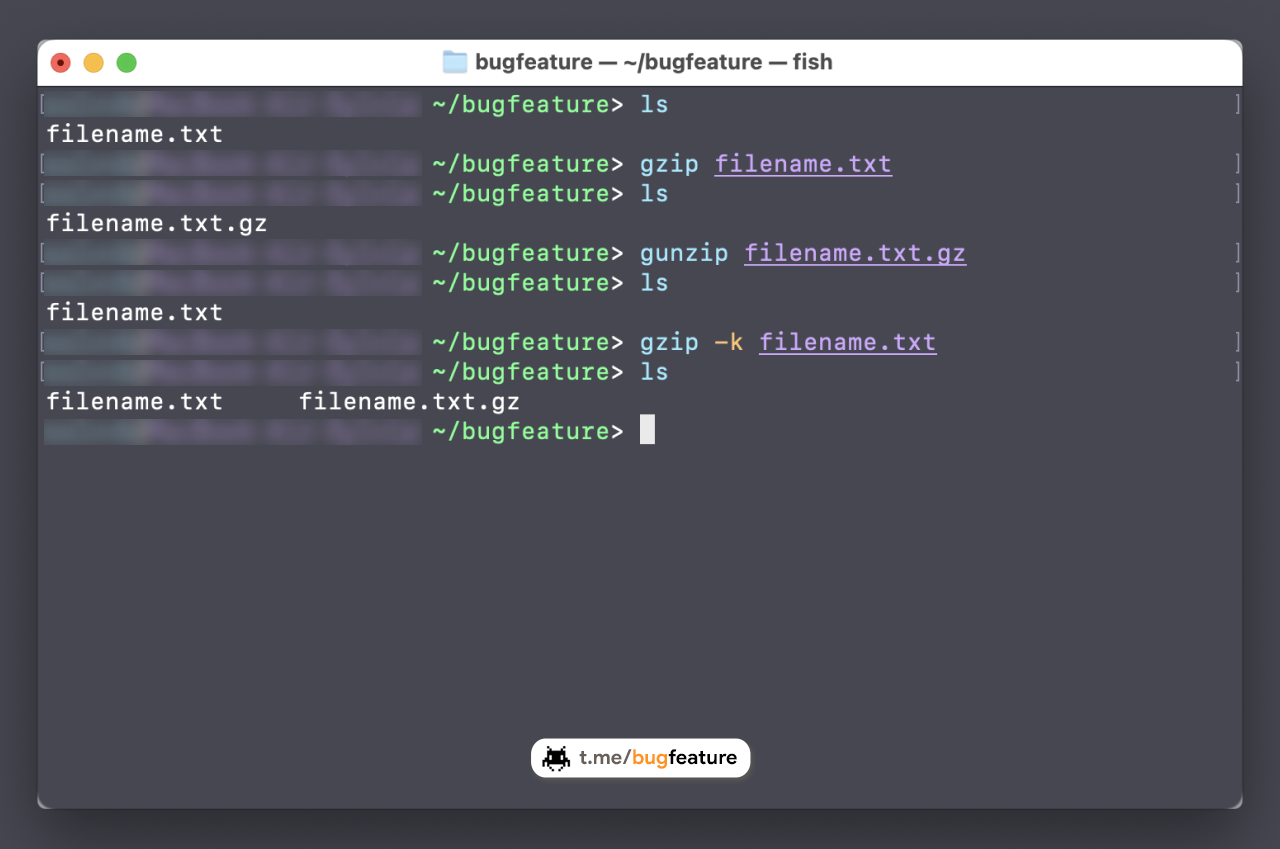Minimize the terminal with yellow button
Image resolution: width=1280 pixels, height=849 pixels.
tap(93, 63)
